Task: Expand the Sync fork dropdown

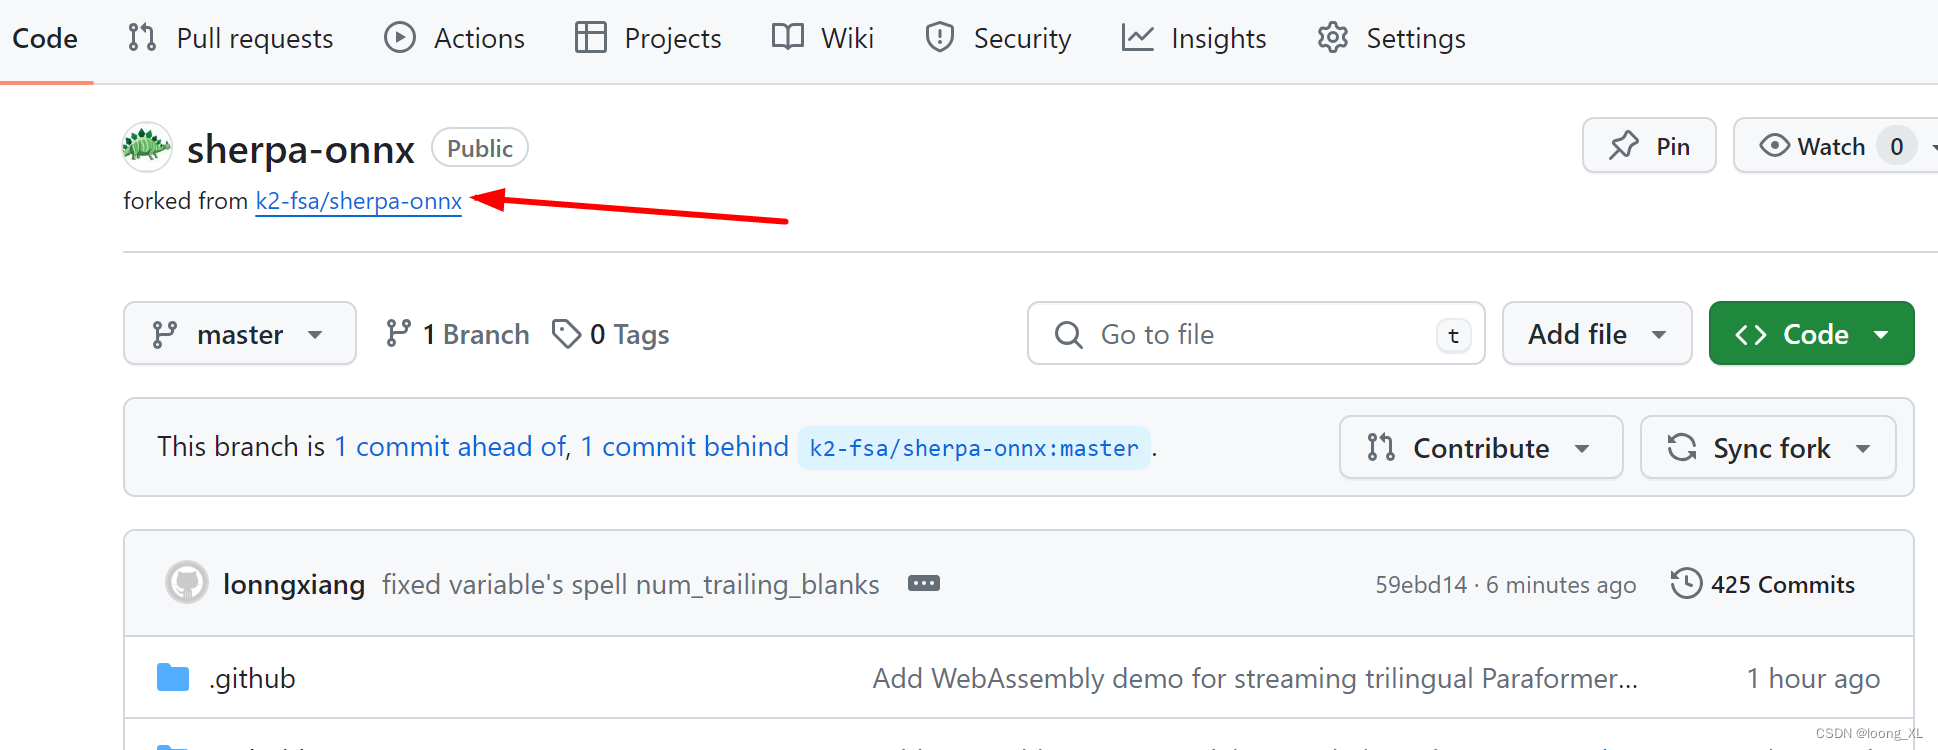Action: pyautogui.click(x=1768, y=448)
